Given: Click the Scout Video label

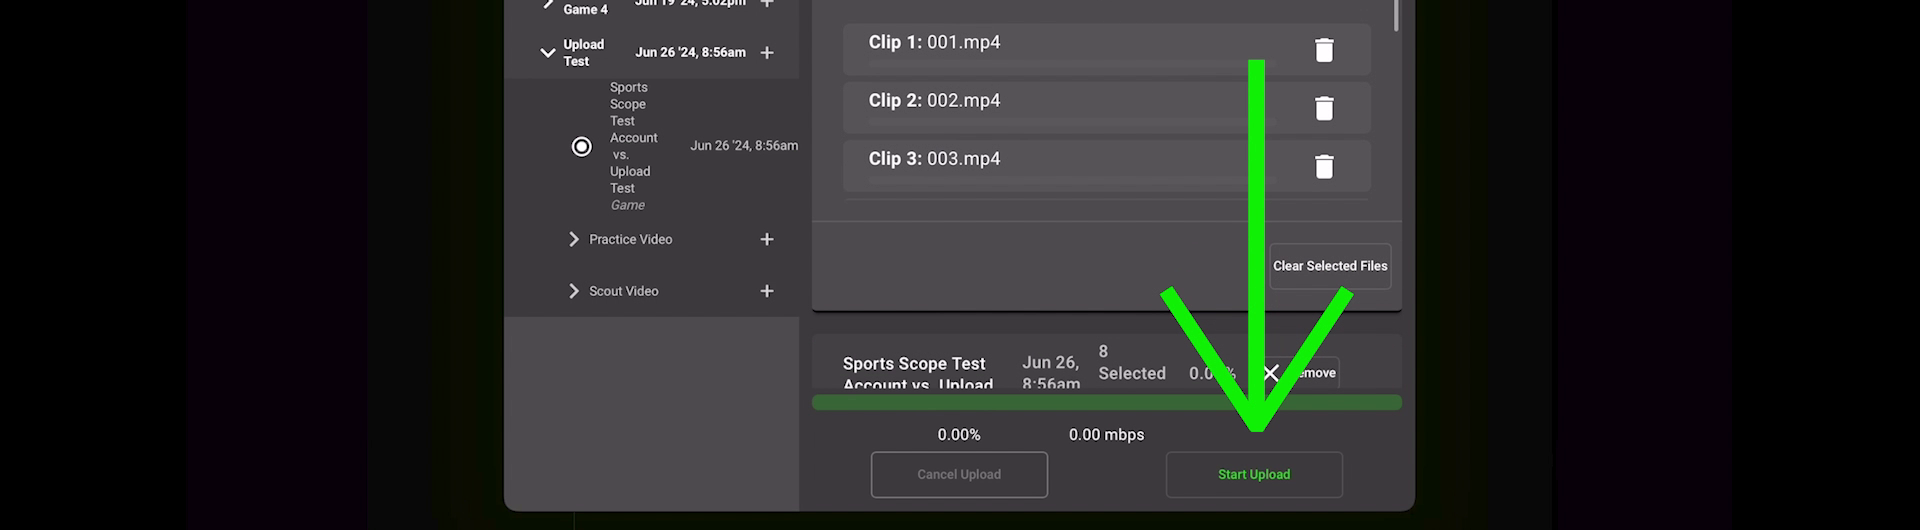Looking at the screenshot, I should tap(623, 291).
